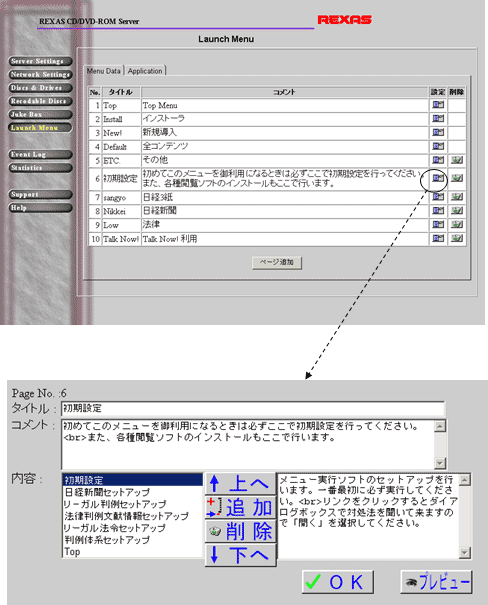Open settings icon for ETC. row
This screenshot has width=488, height=605.
coord(438,160)
